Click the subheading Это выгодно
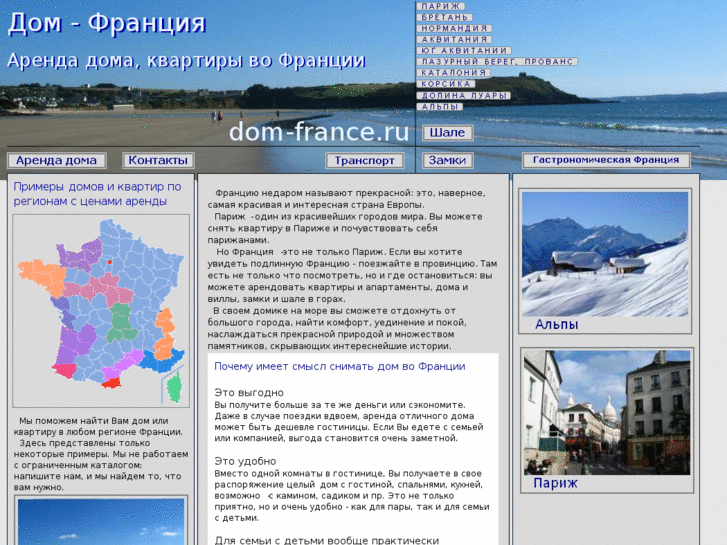This screenshot has width=727, height=545. tap(249, 392)
